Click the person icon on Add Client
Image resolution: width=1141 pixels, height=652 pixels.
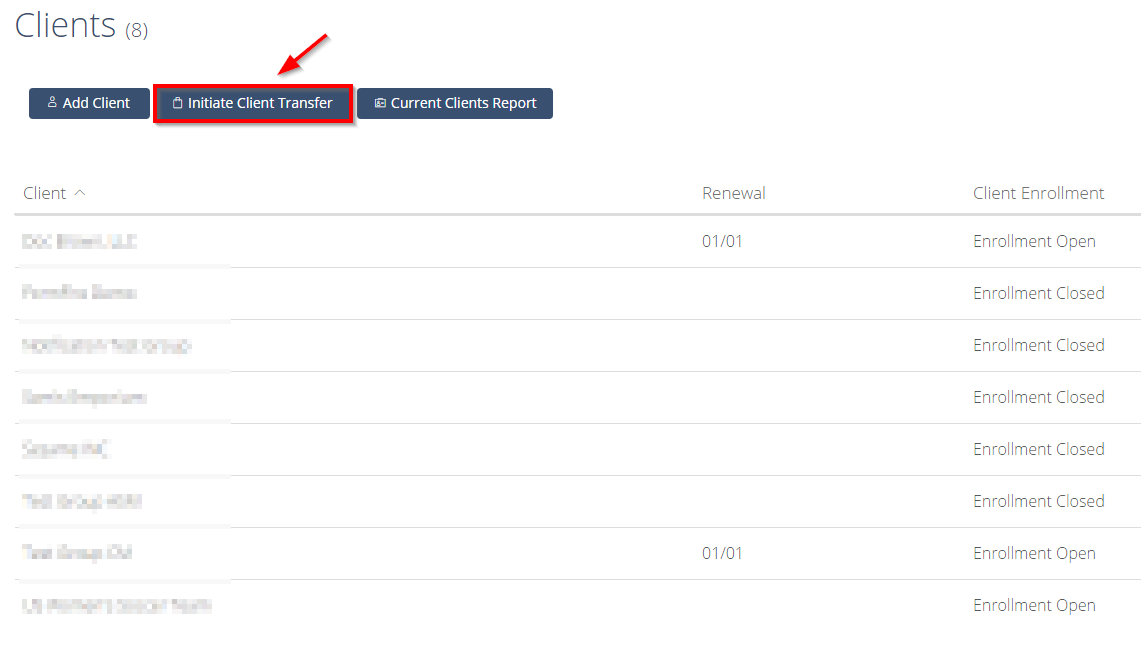[52, 103]
